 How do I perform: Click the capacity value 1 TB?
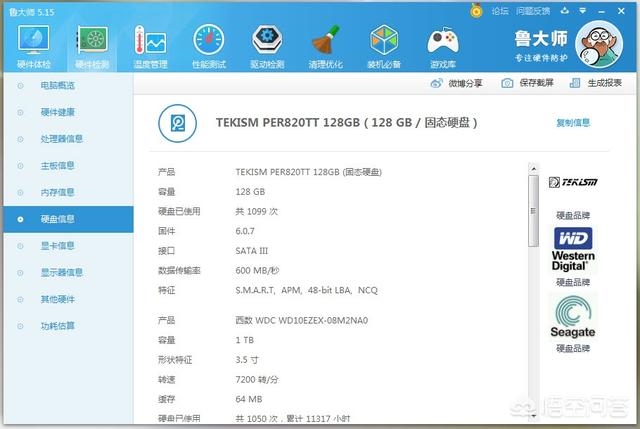tap(244, 340)
